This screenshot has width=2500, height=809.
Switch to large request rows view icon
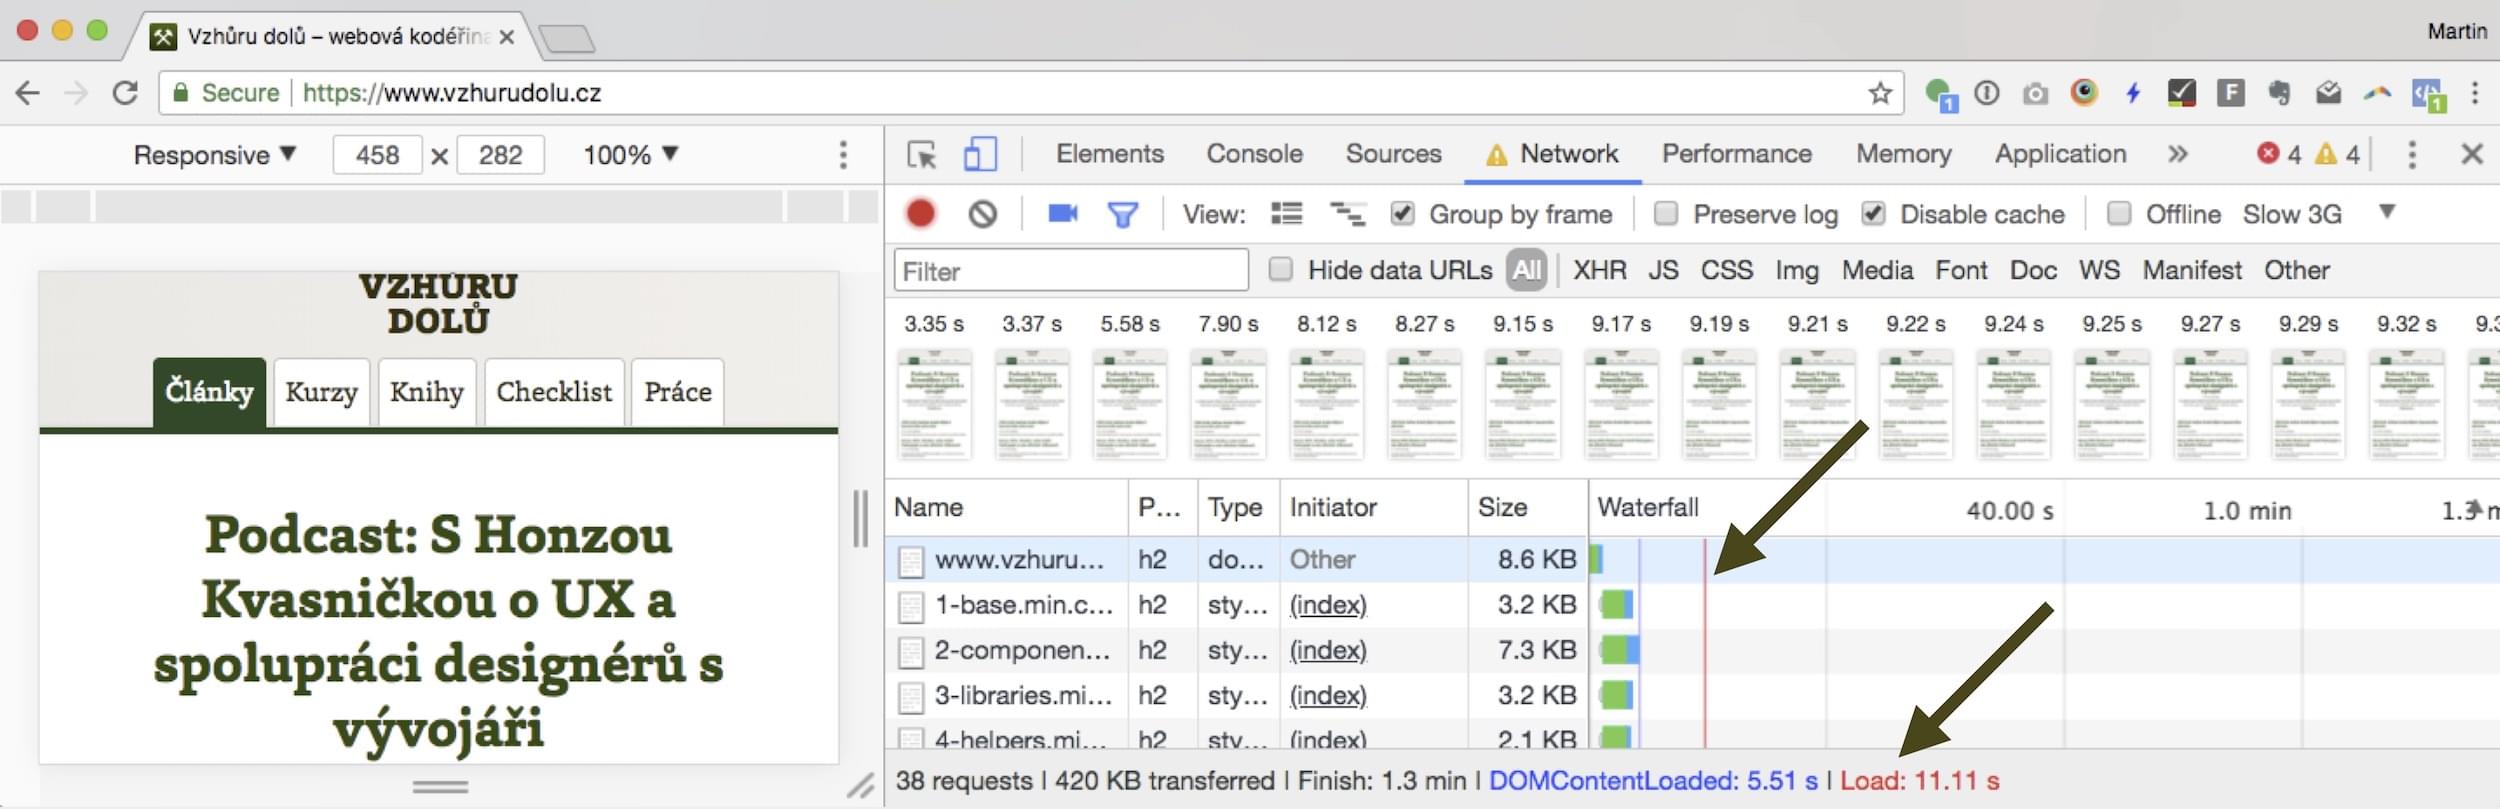tap(1286, 213)
